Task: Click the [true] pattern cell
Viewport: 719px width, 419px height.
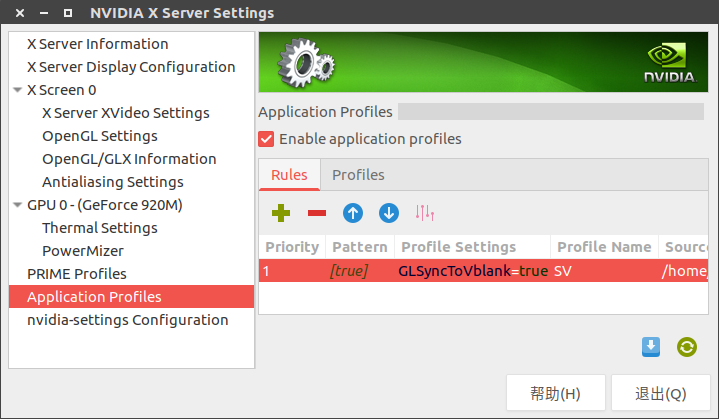Action: pyautogui.click(x=349, y=271)
